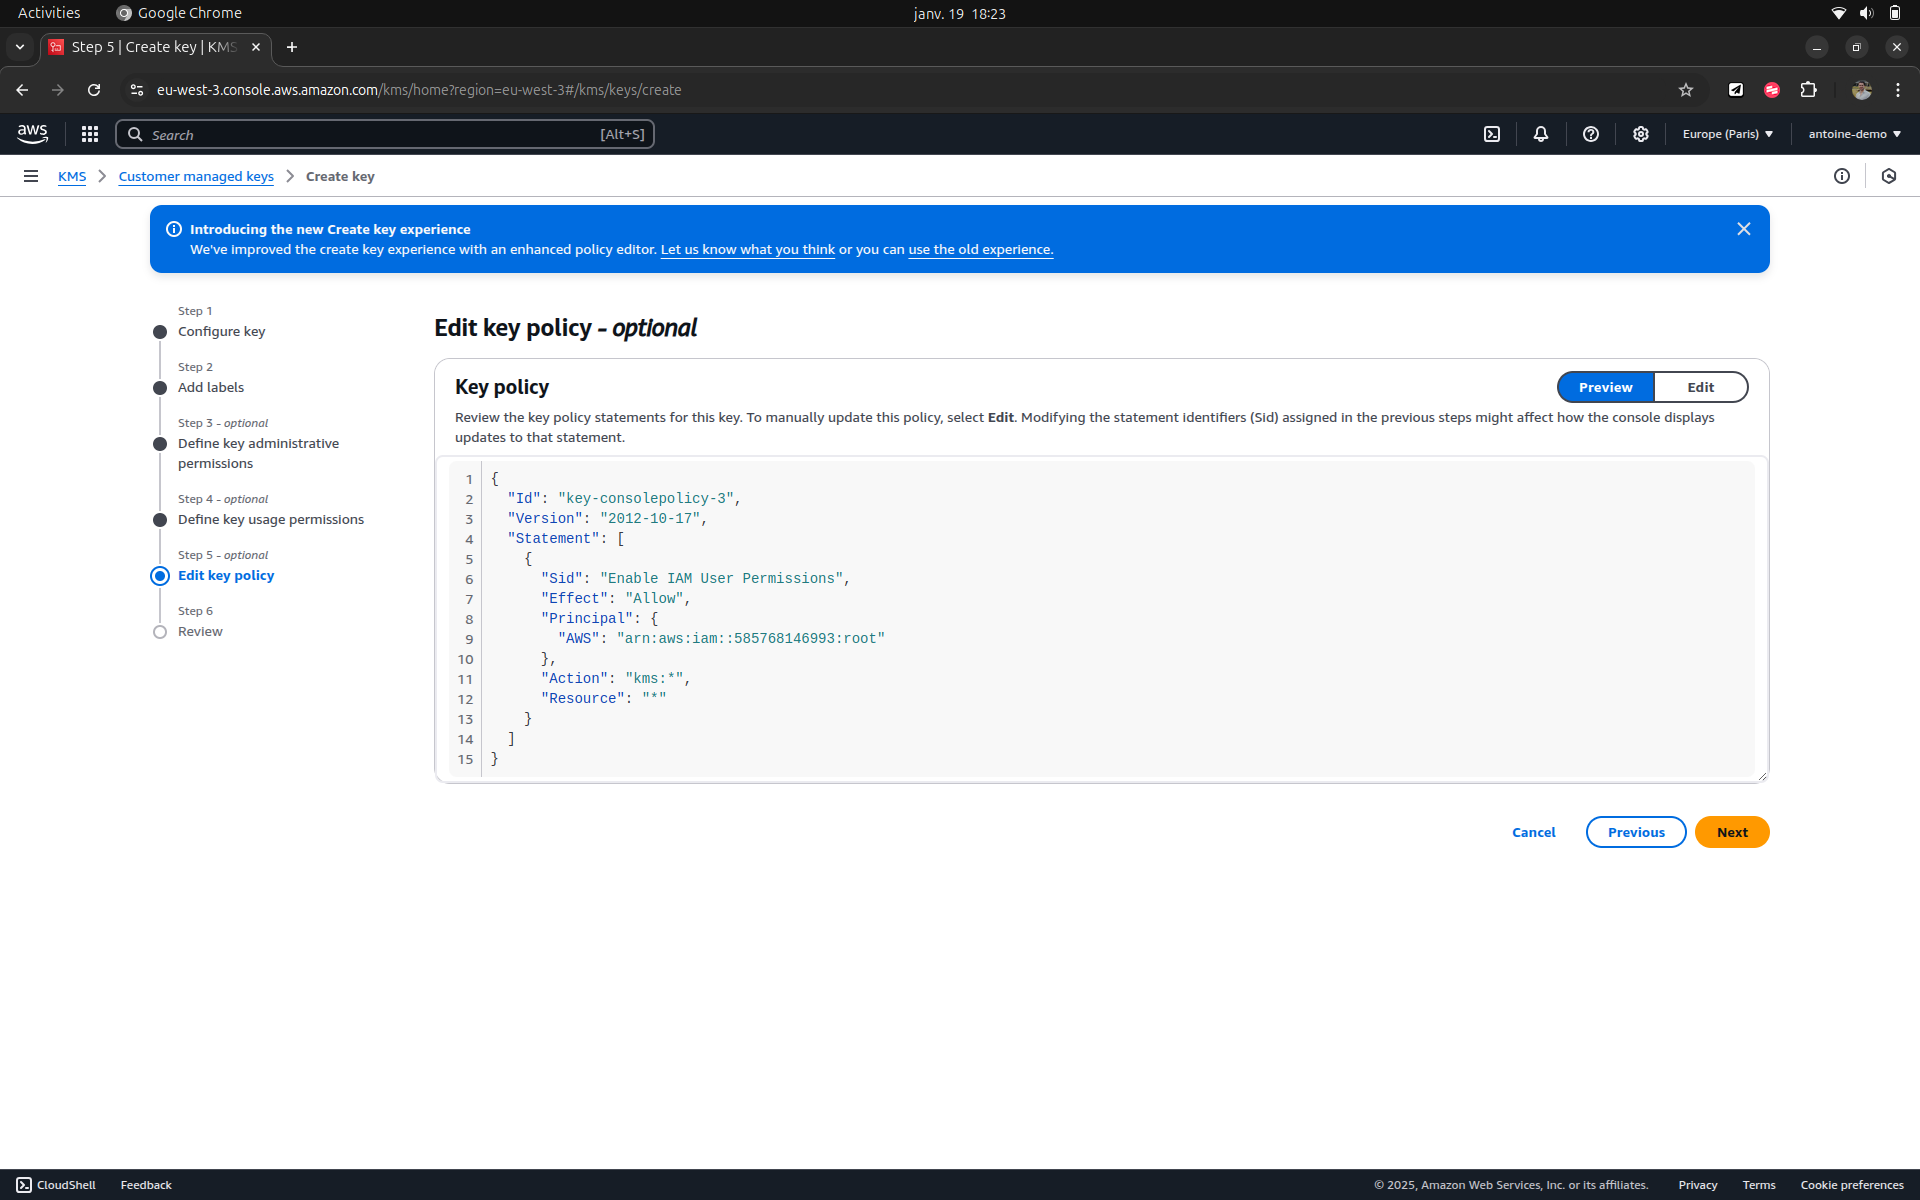Select the Edit key policy step
This screenshot has height=1200, width=1920.
[x=226, y=575]
